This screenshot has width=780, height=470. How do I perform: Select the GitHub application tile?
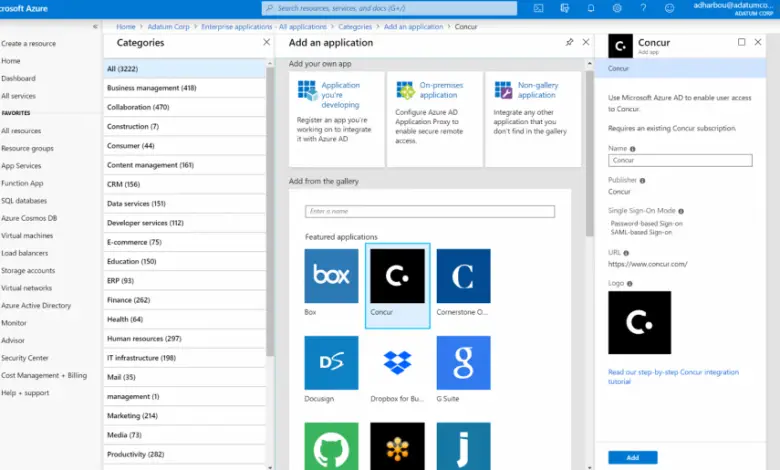[331, 446]
